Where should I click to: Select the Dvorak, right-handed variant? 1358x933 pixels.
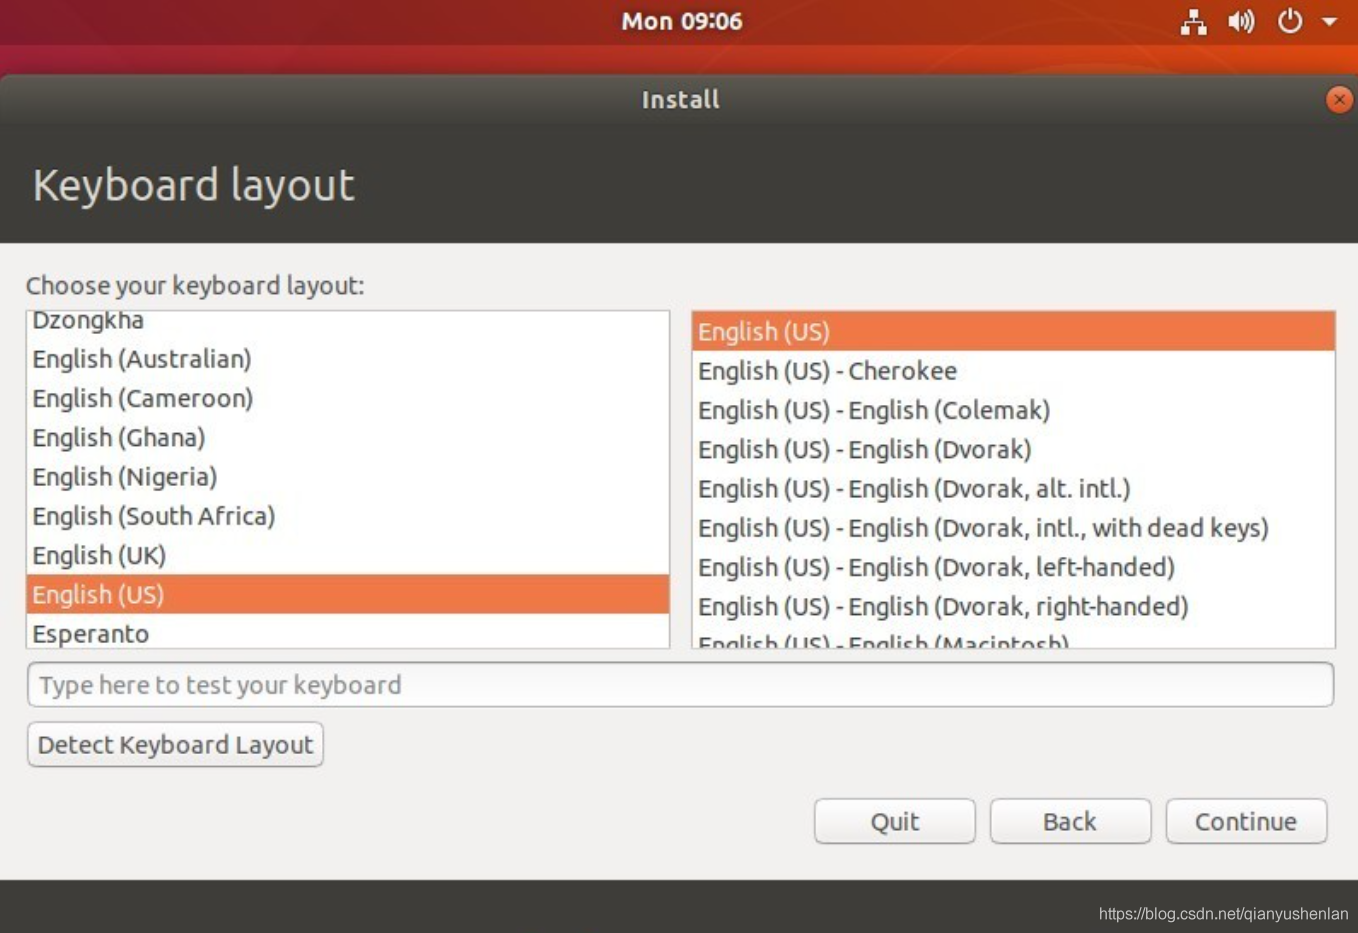click(1013, 606)
